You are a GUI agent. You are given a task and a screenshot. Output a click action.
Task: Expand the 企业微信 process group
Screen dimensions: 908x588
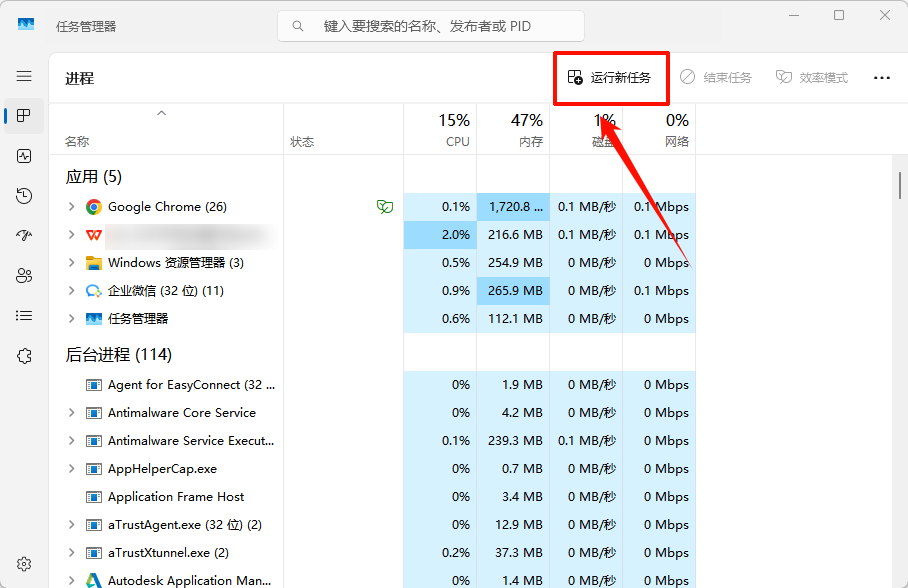pos(71,291)
